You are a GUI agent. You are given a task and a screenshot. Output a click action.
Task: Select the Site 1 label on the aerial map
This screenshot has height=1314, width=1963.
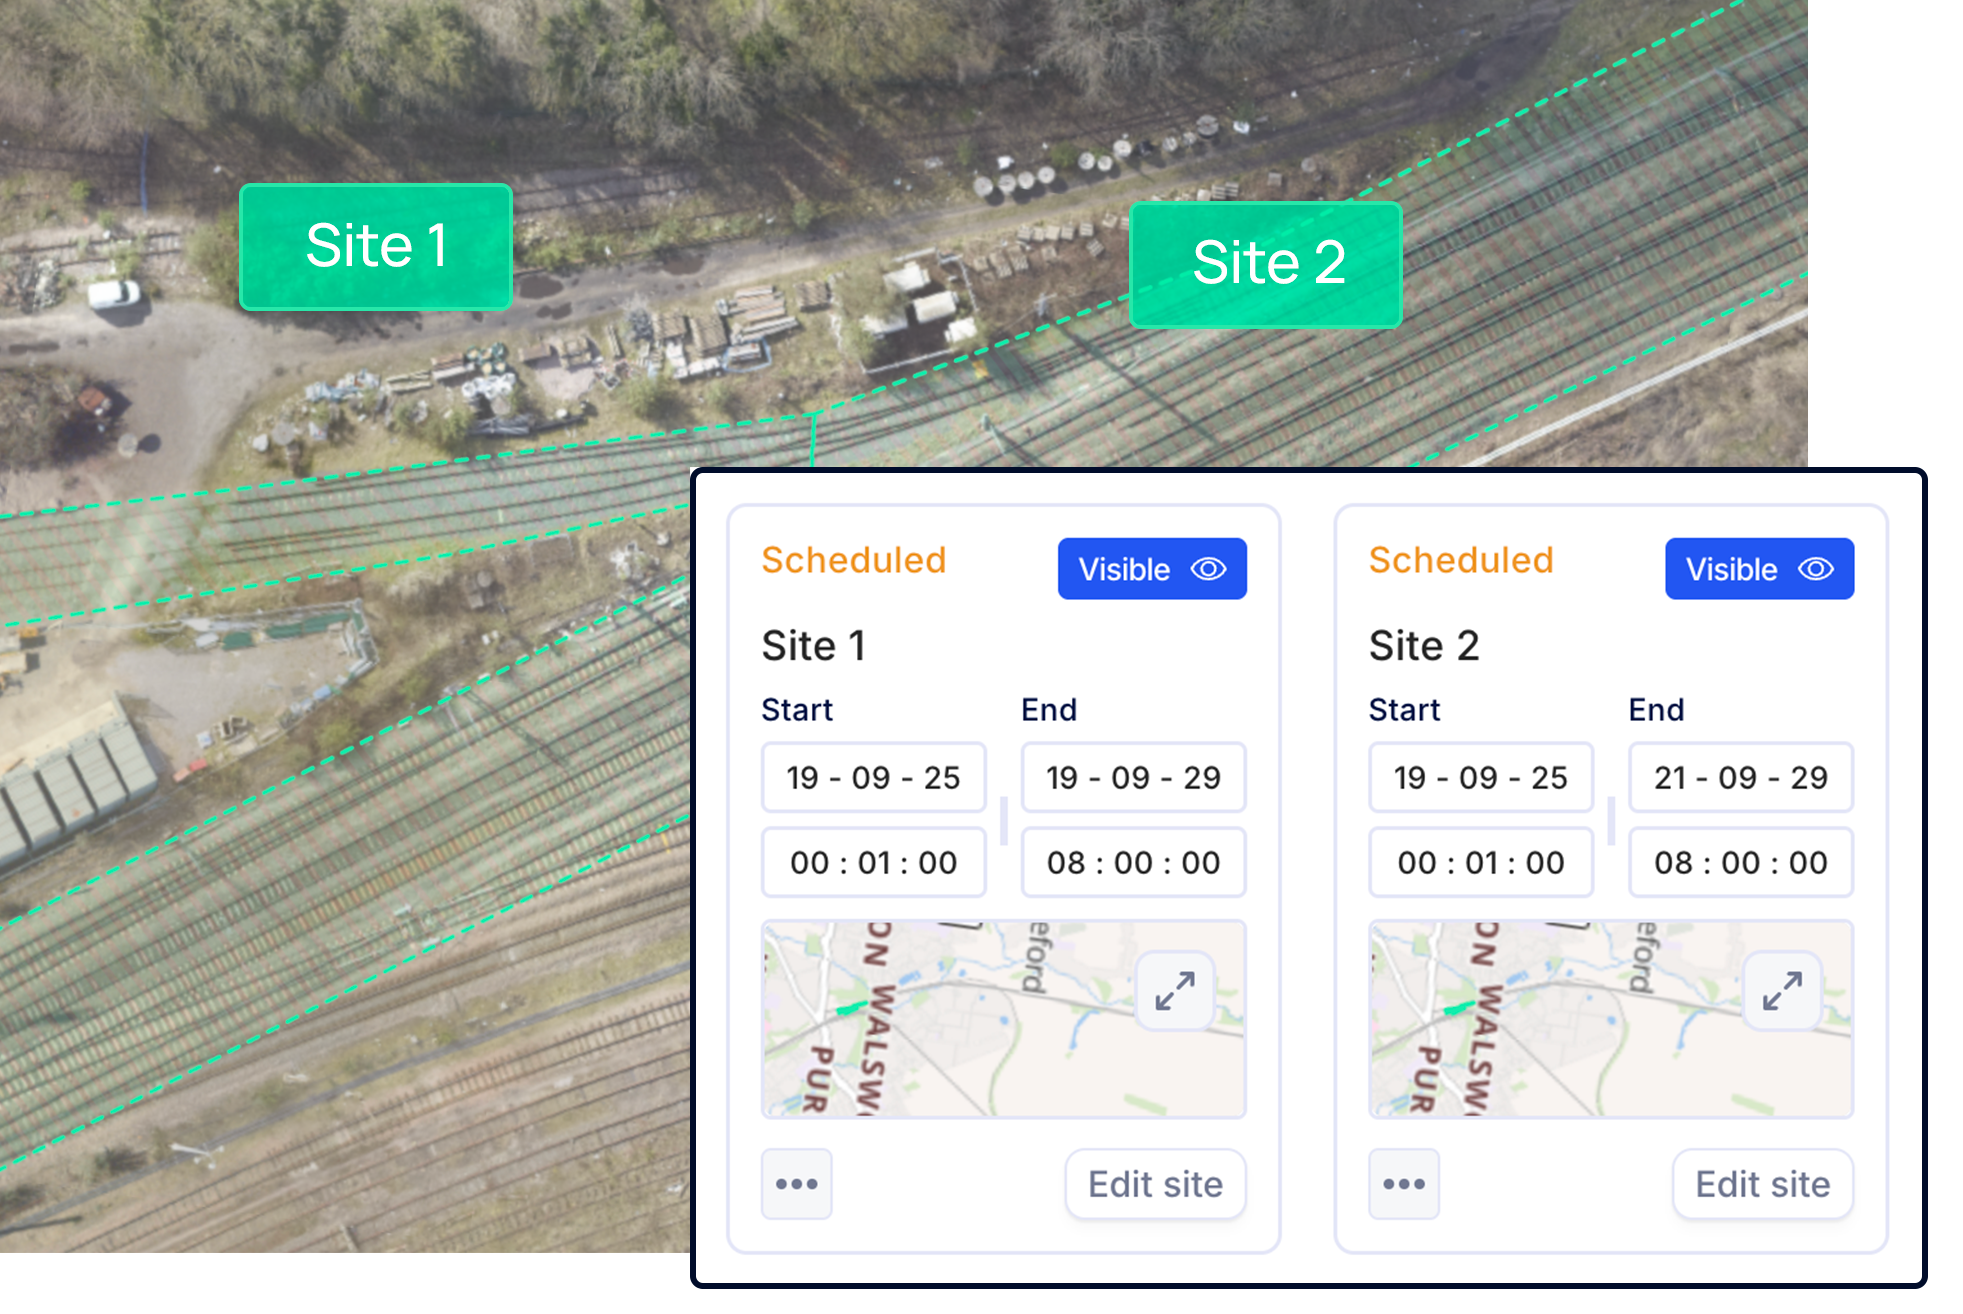(376, 246)
